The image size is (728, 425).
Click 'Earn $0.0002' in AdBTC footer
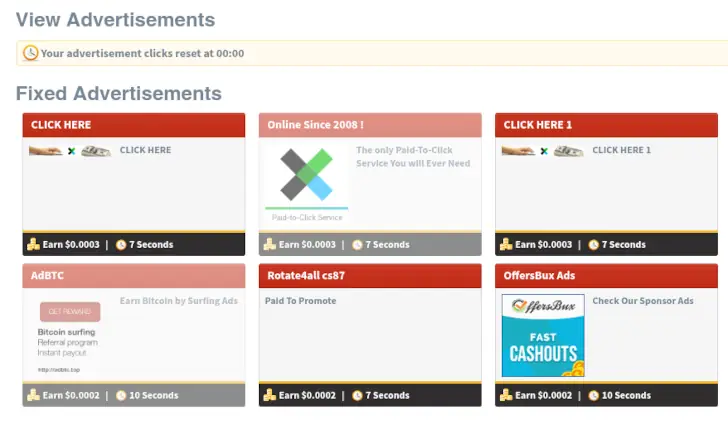pos(71,396)
